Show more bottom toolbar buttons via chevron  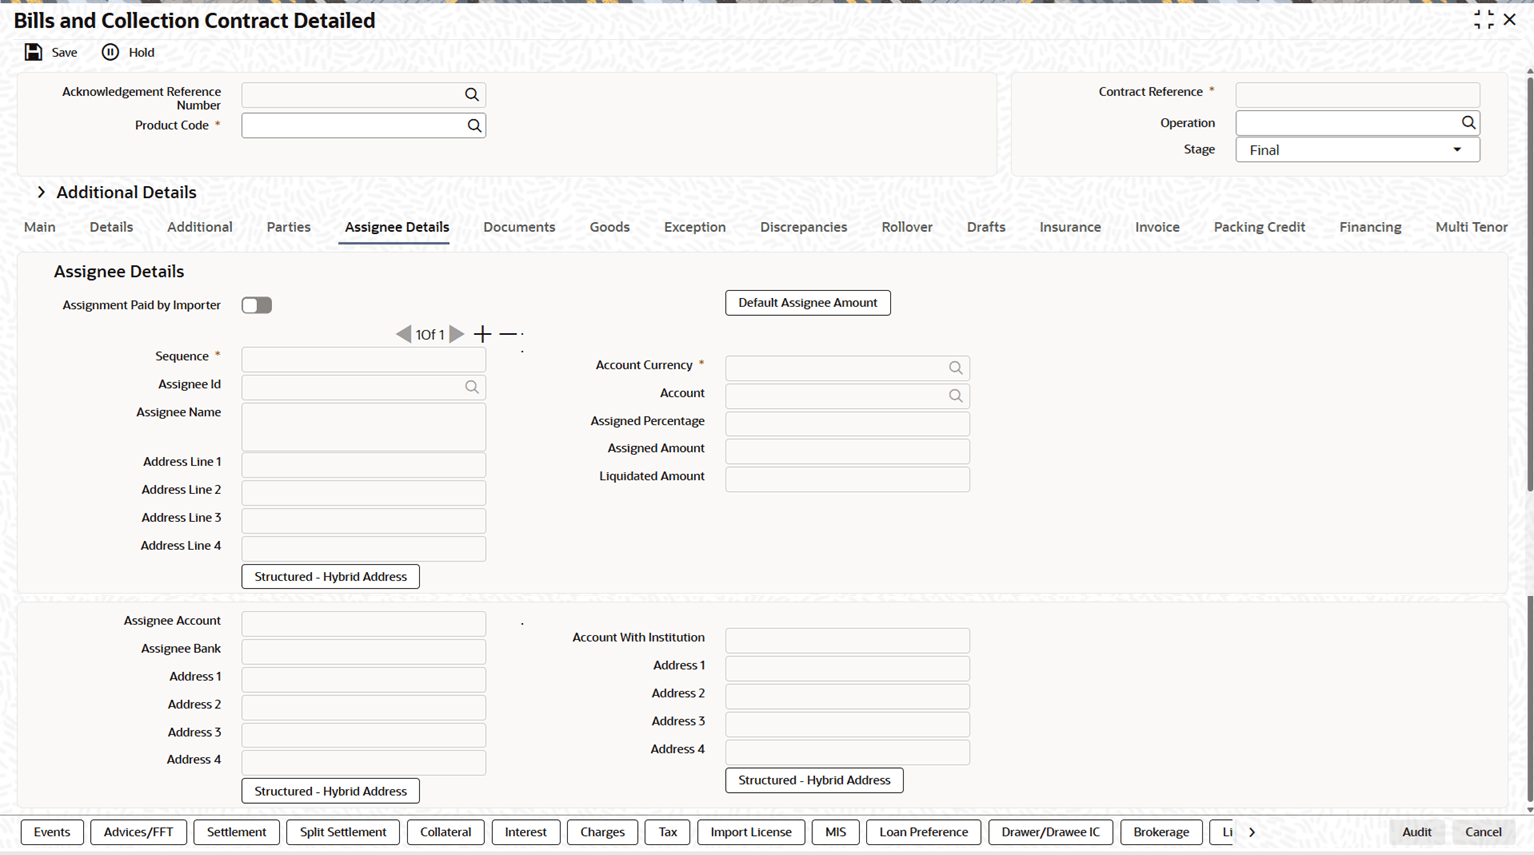click(1252, 832)
